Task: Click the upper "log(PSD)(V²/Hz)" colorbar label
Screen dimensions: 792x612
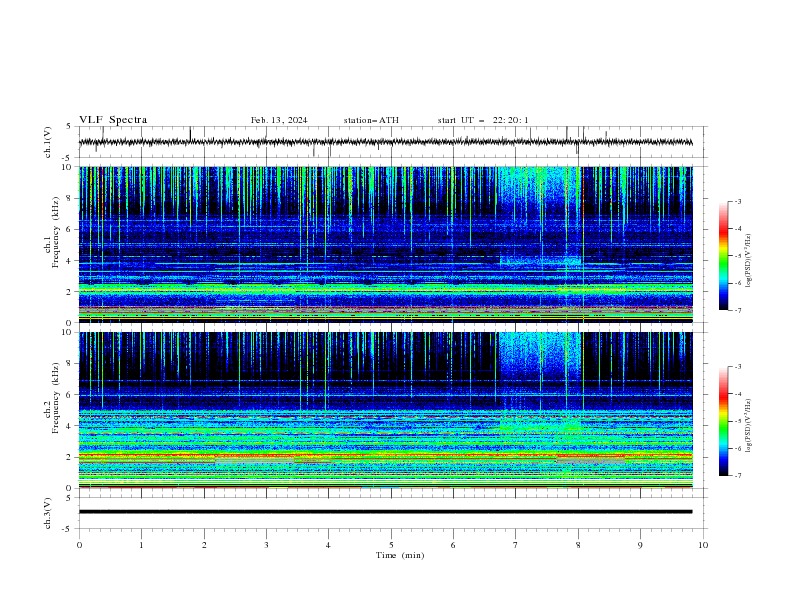Action: (749, 261)
